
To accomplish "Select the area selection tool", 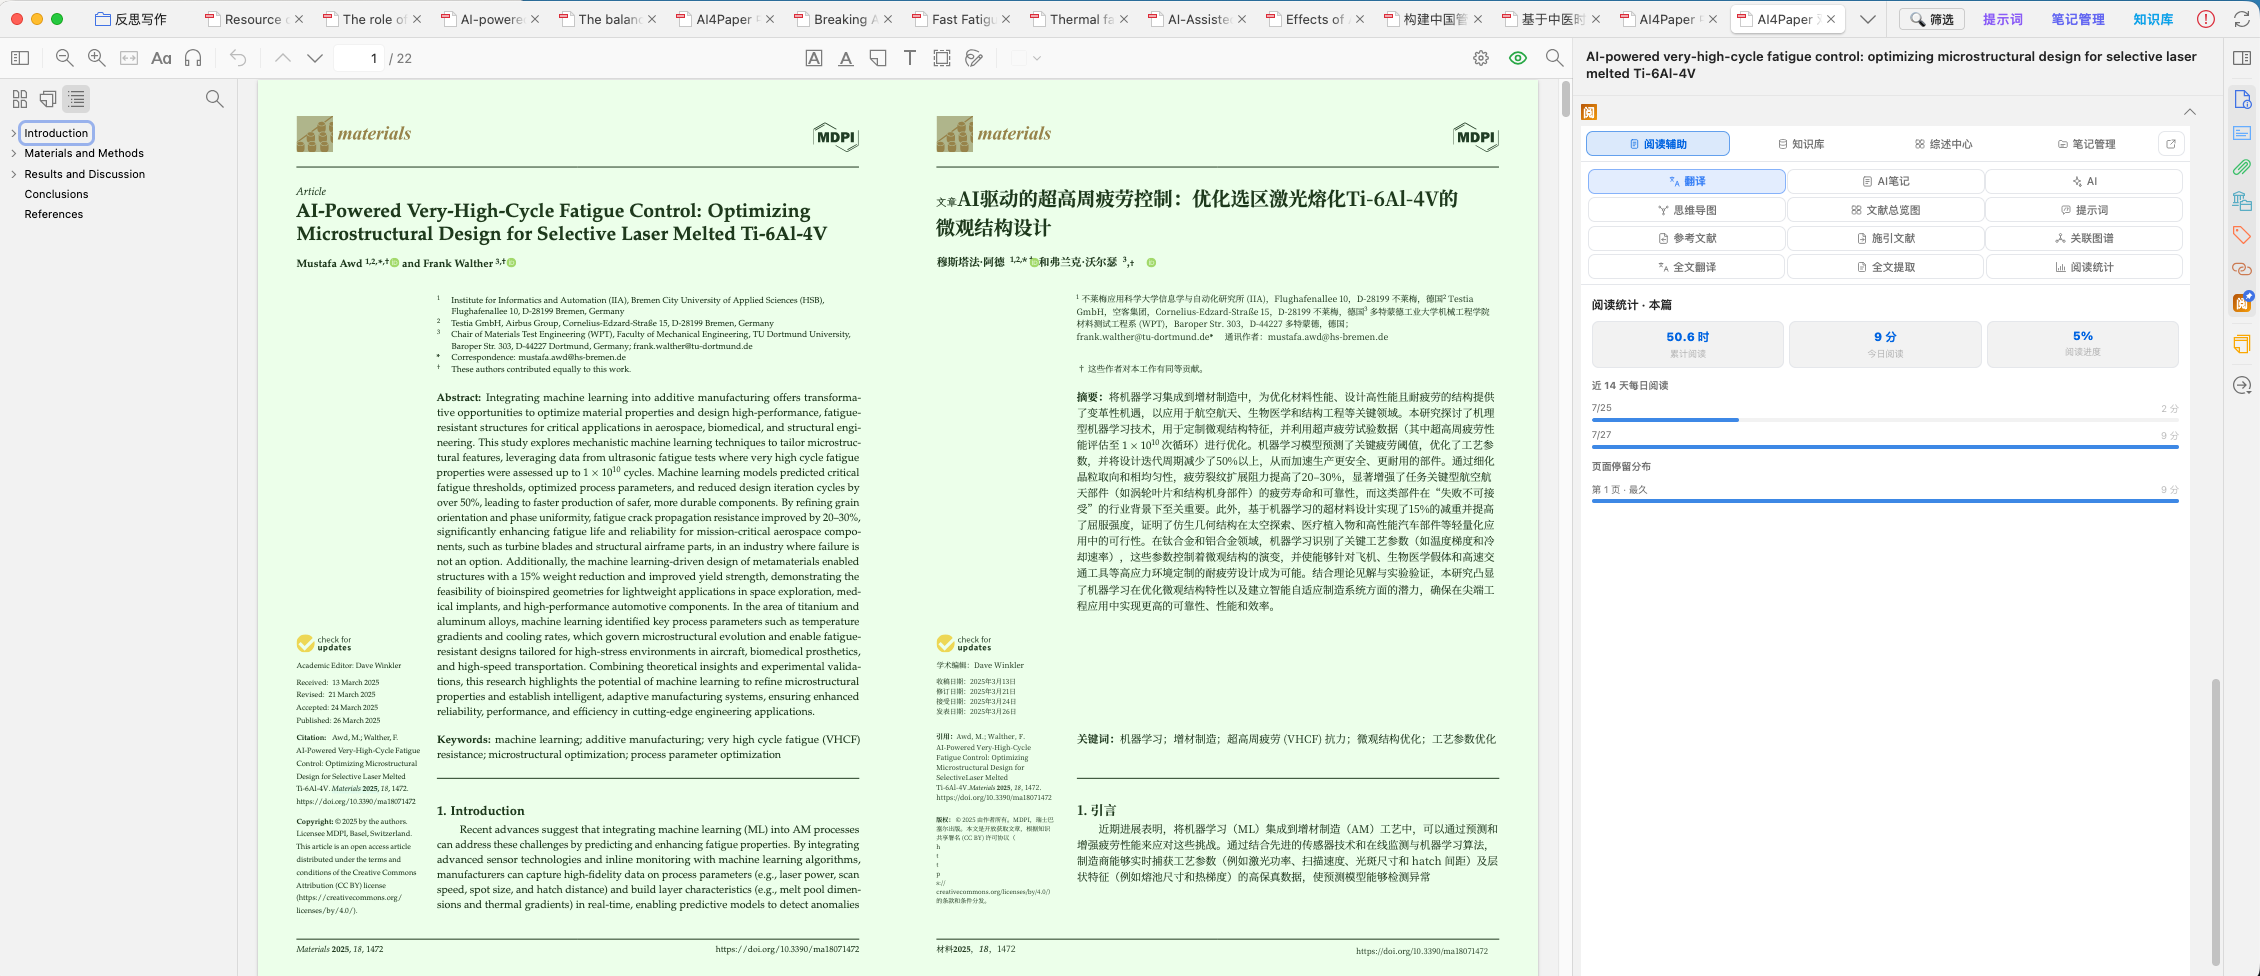I will click(942, 58).
